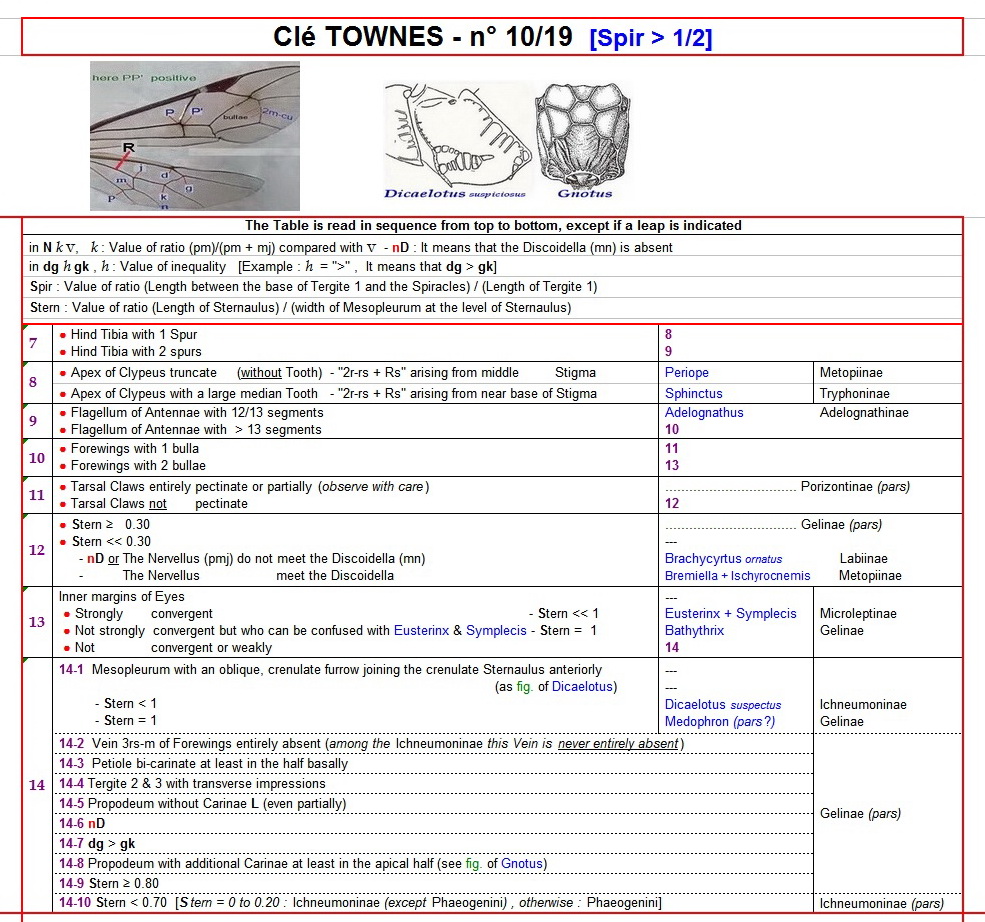Open the Sphinctus genus link
This screenshot has height=922, width=985.
point(693,394)
